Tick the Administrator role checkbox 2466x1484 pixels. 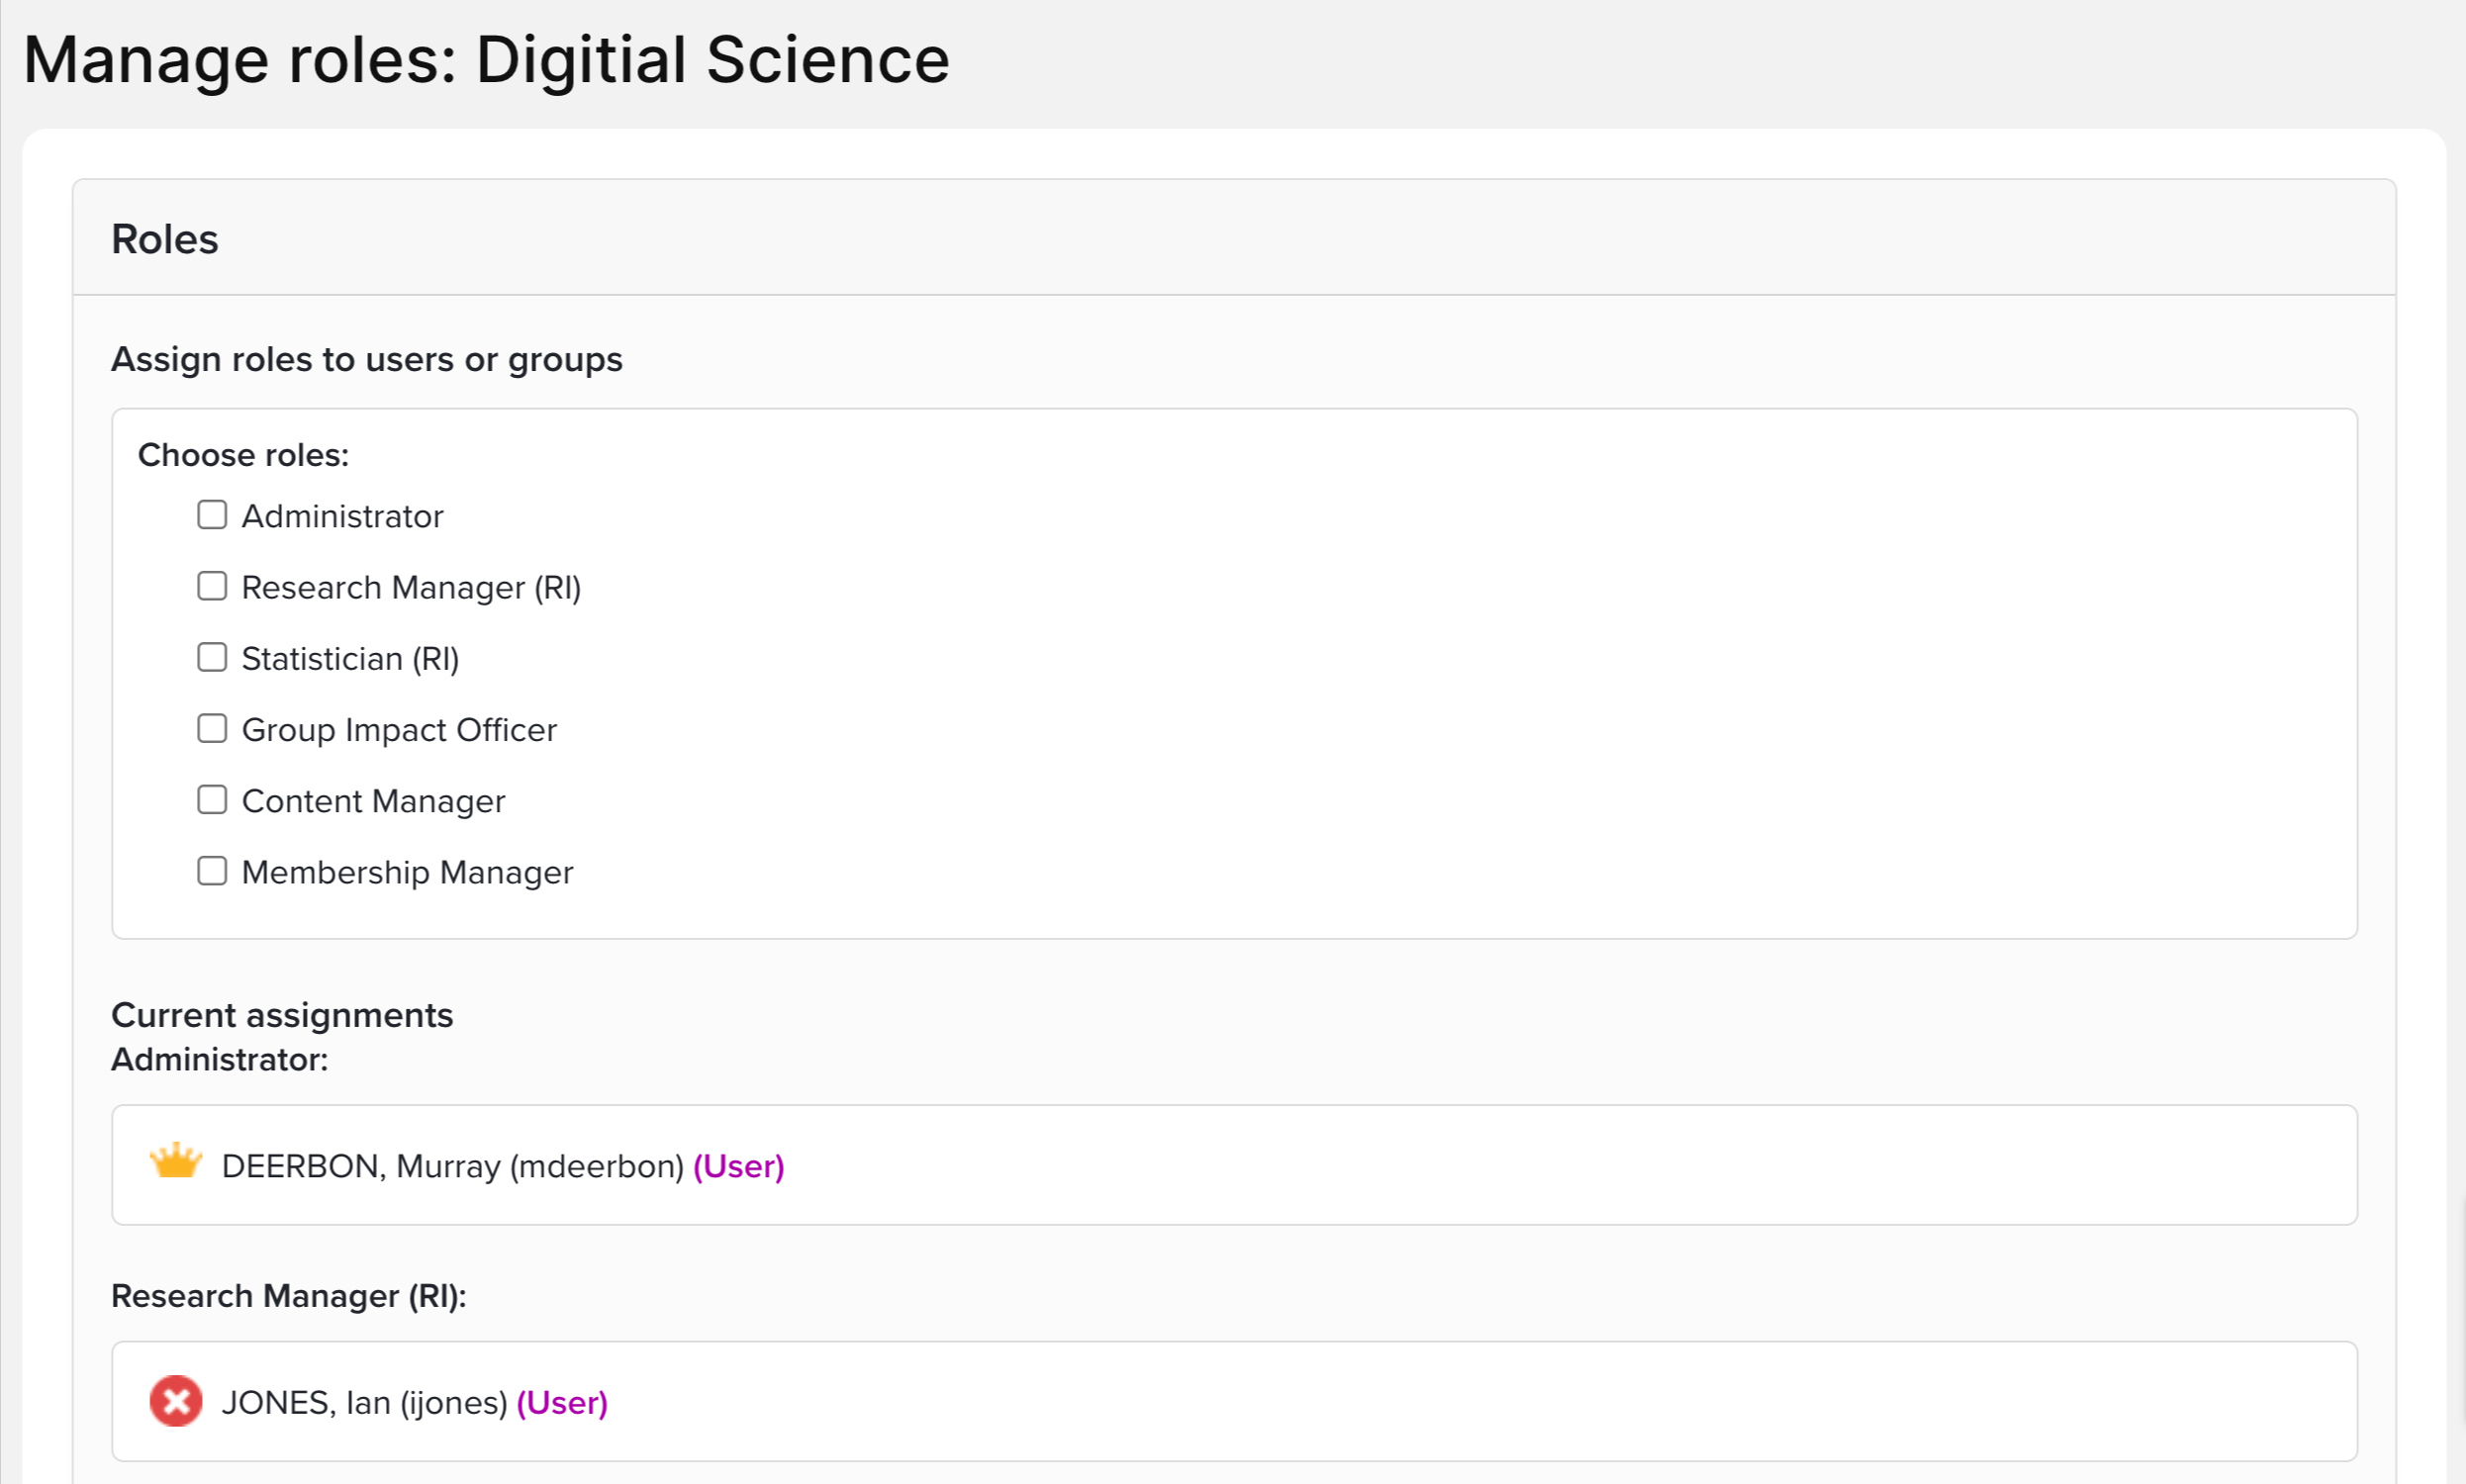click(x=212, y=515)
